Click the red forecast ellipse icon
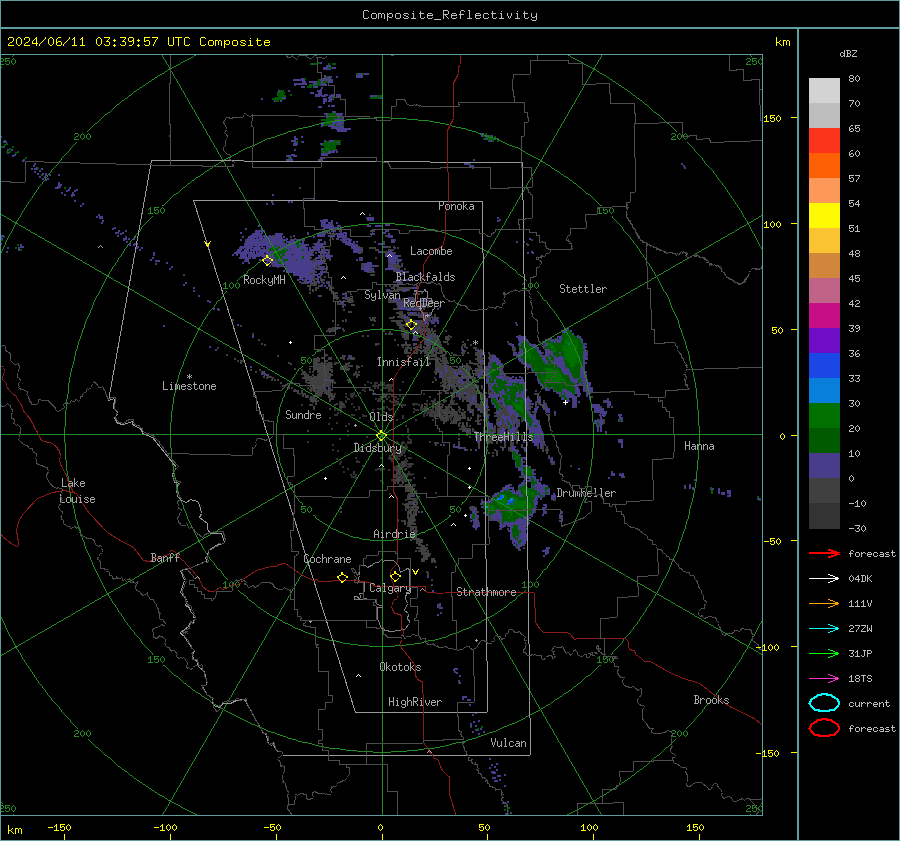The width and height of the screenshot is (900, 841). pyautogui.click(x=824, y=728)
